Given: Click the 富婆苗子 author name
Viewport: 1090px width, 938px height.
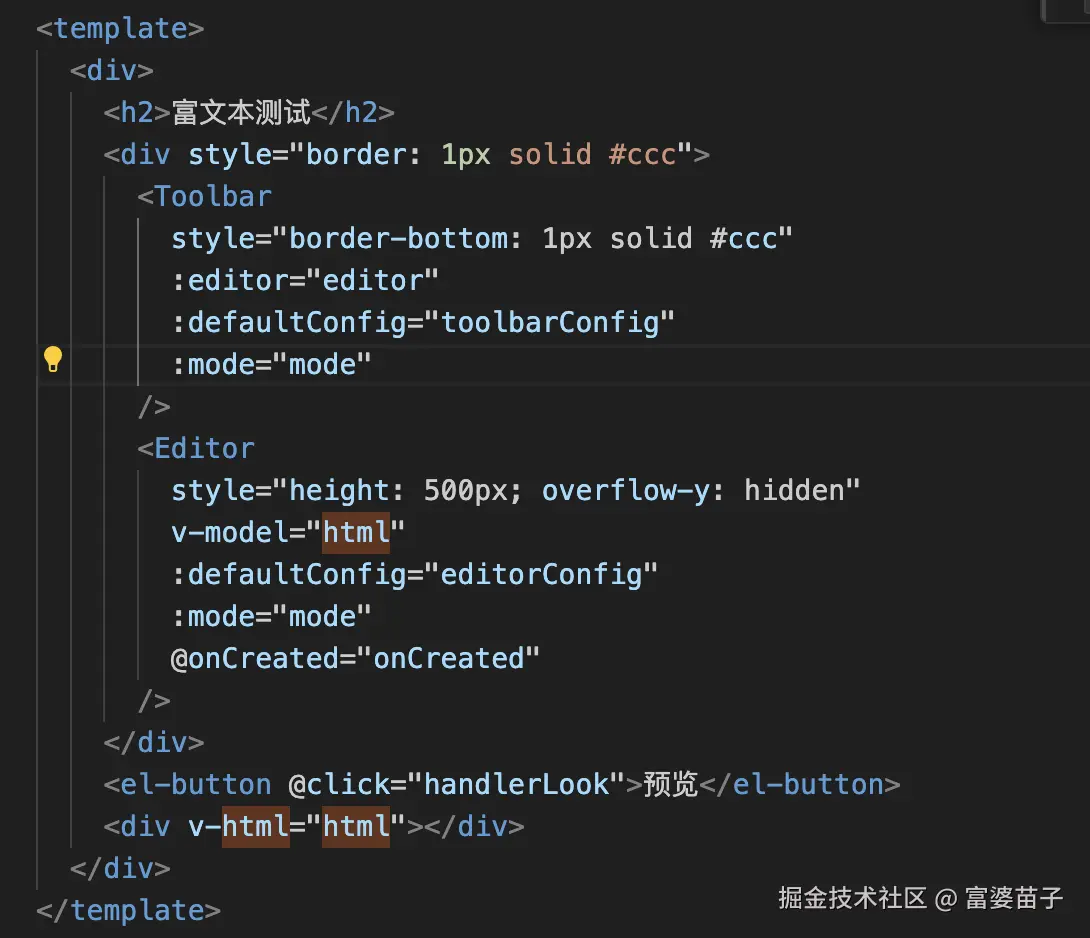Looking at the screenshot, I should pyautogui.click(x=1013, y=897).
